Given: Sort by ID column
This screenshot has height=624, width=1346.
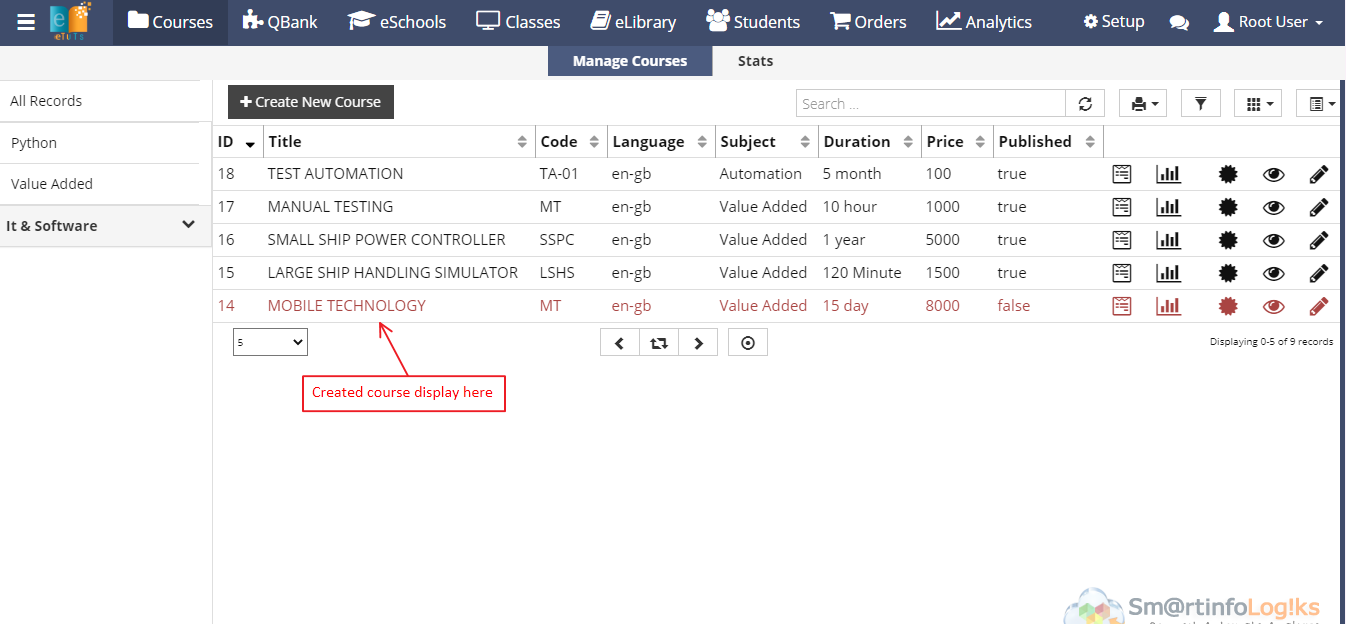Looking at the screenshot, I should coord(238,142).
